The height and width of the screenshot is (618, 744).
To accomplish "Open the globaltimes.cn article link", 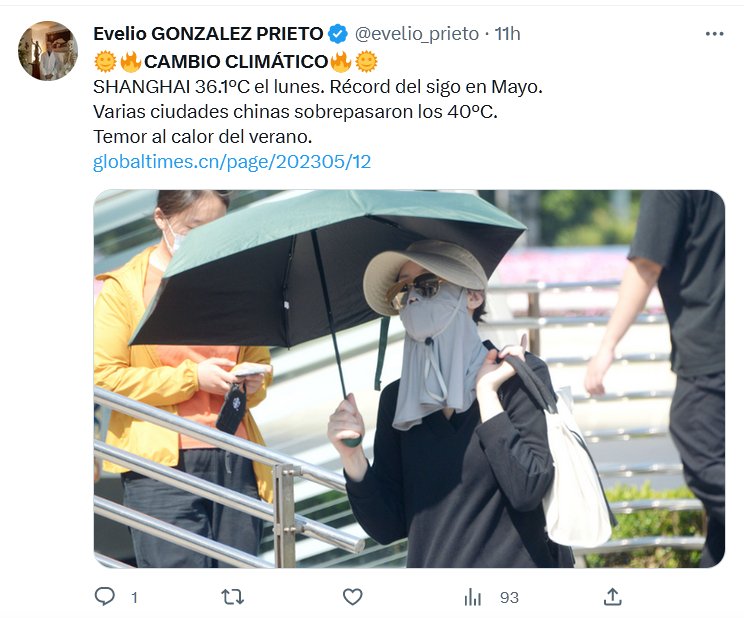I will click(232, 162).
